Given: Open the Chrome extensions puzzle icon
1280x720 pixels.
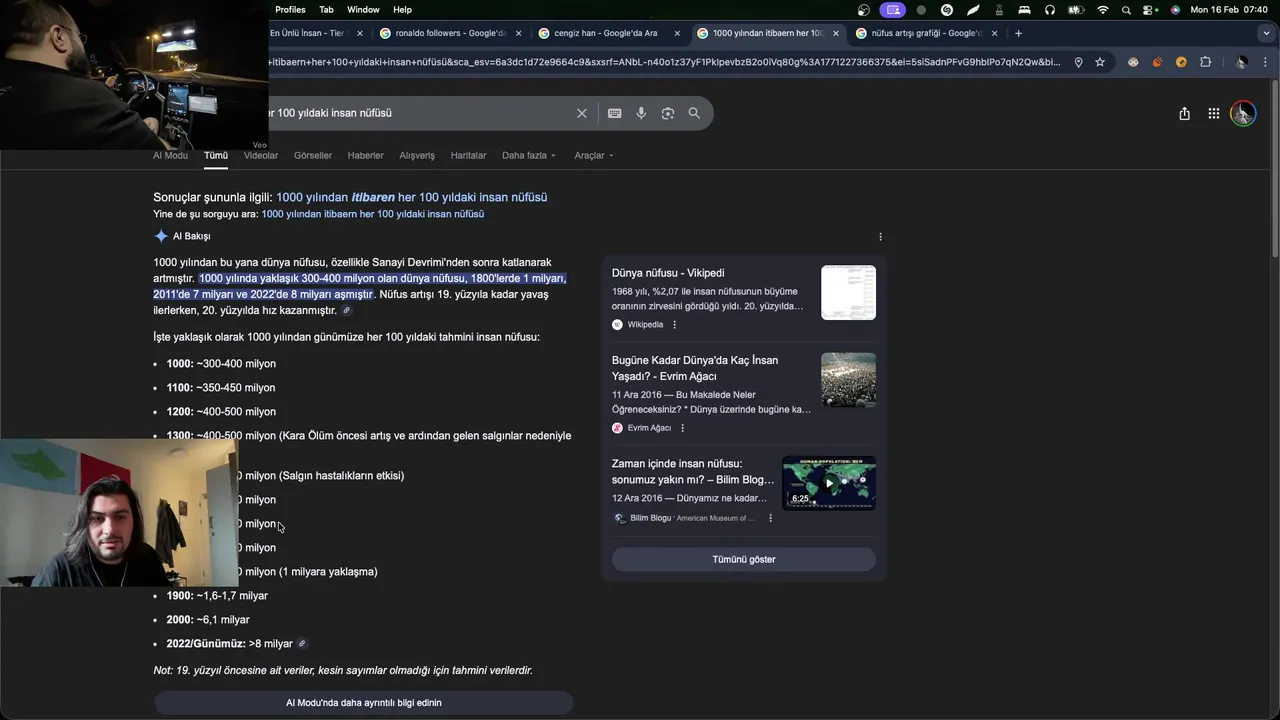Looking at the screenshot, I should point(1205,62).
